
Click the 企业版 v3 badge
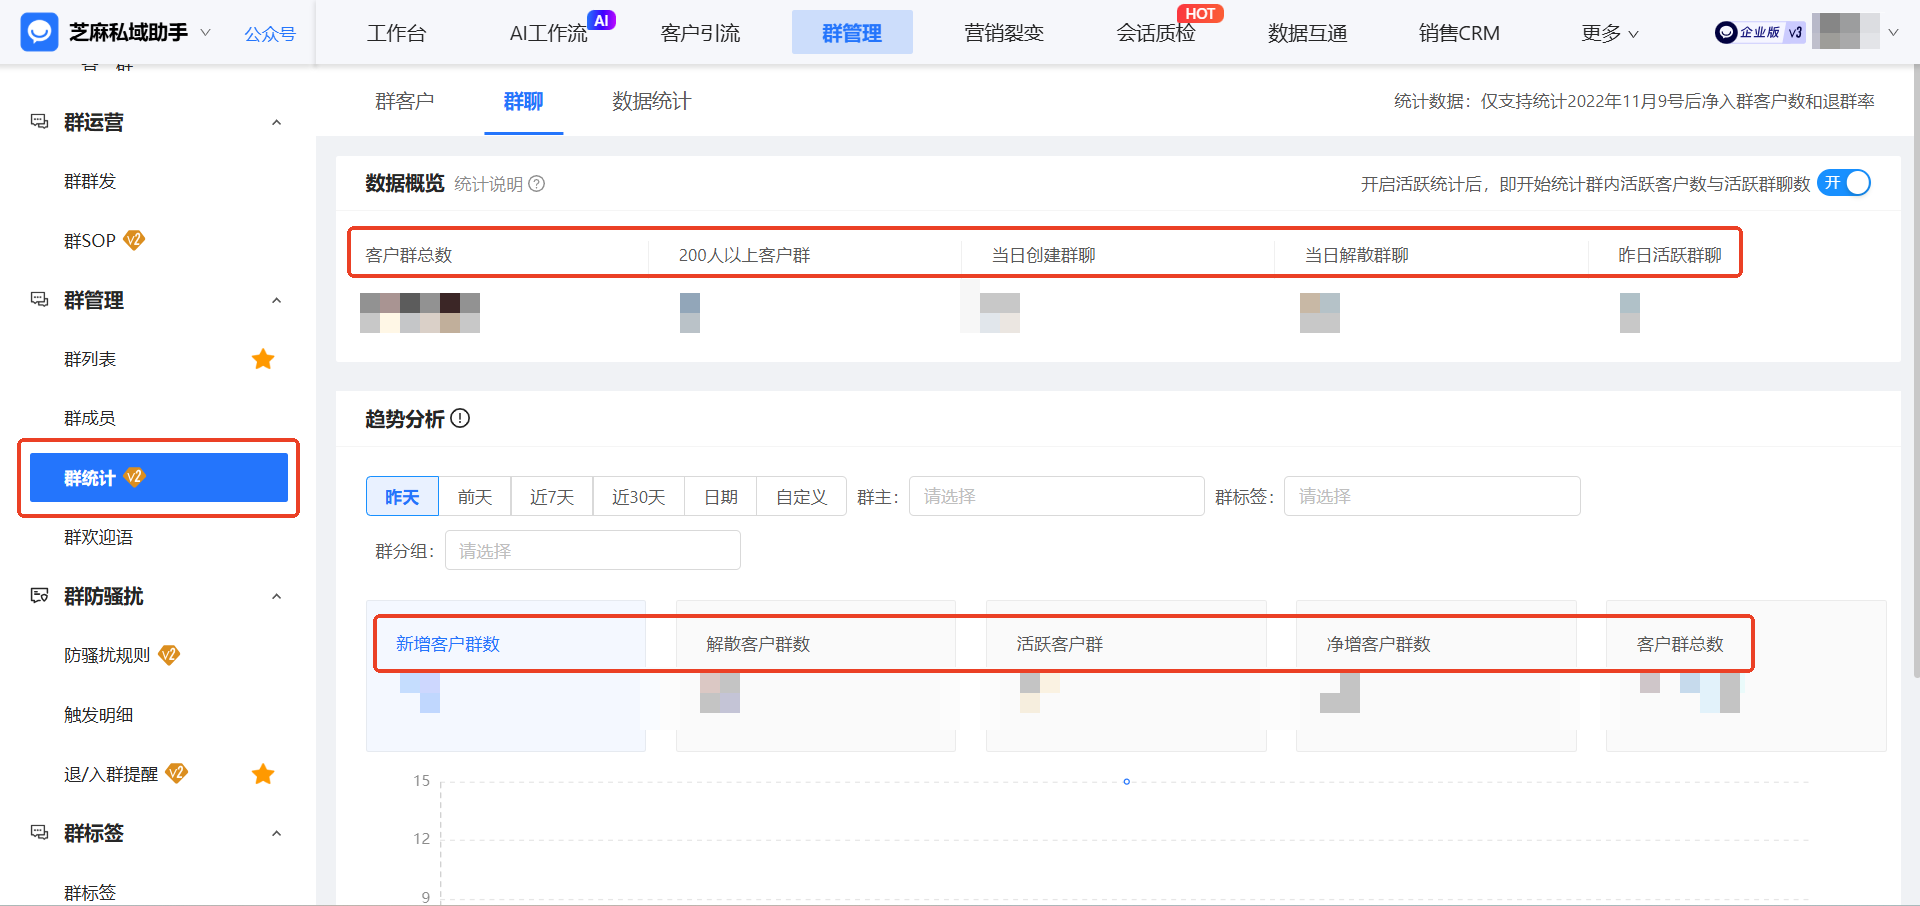(x=1758, y=31)
